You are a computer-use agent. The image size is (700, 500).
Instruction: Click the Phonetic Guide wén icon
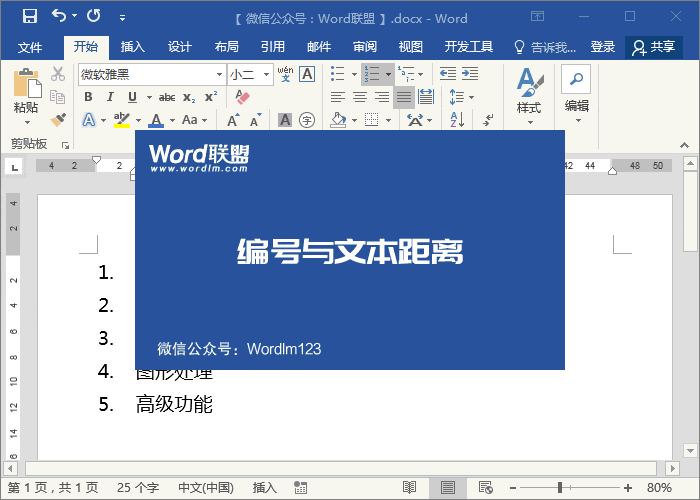point(286,74)
